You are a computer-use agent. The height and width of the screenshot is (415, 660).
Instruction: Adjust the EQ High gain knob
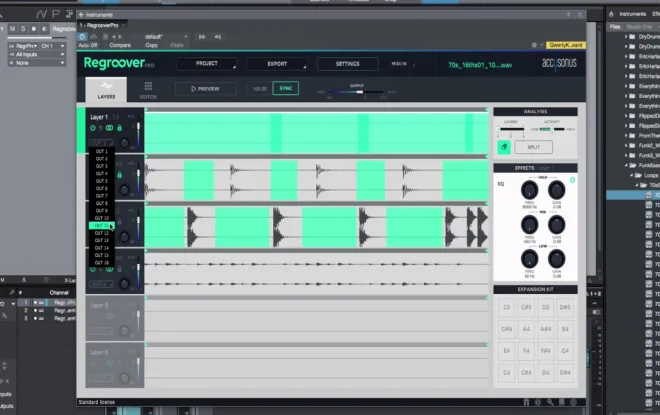point(556,190)
